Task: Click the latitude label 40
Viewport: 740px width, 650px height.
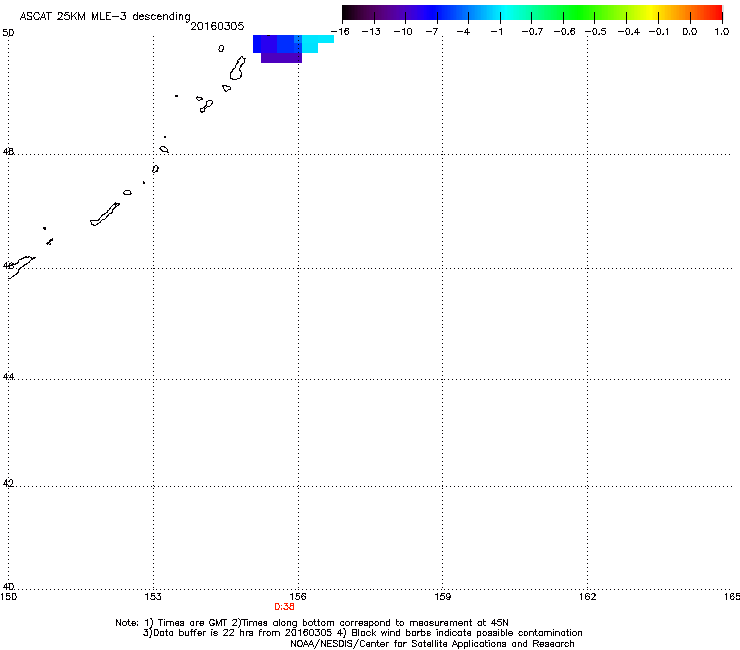Action: (8, 586)
